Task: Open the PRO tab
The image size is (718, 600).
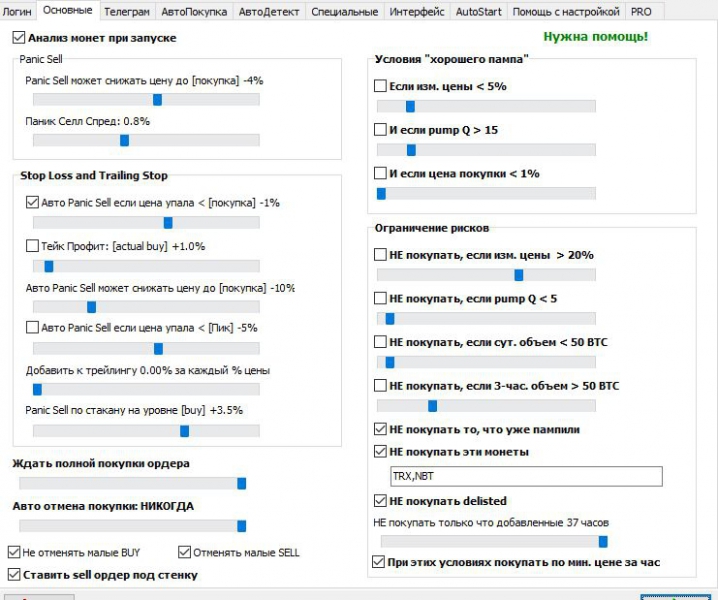Action: (x=641, y=11)
